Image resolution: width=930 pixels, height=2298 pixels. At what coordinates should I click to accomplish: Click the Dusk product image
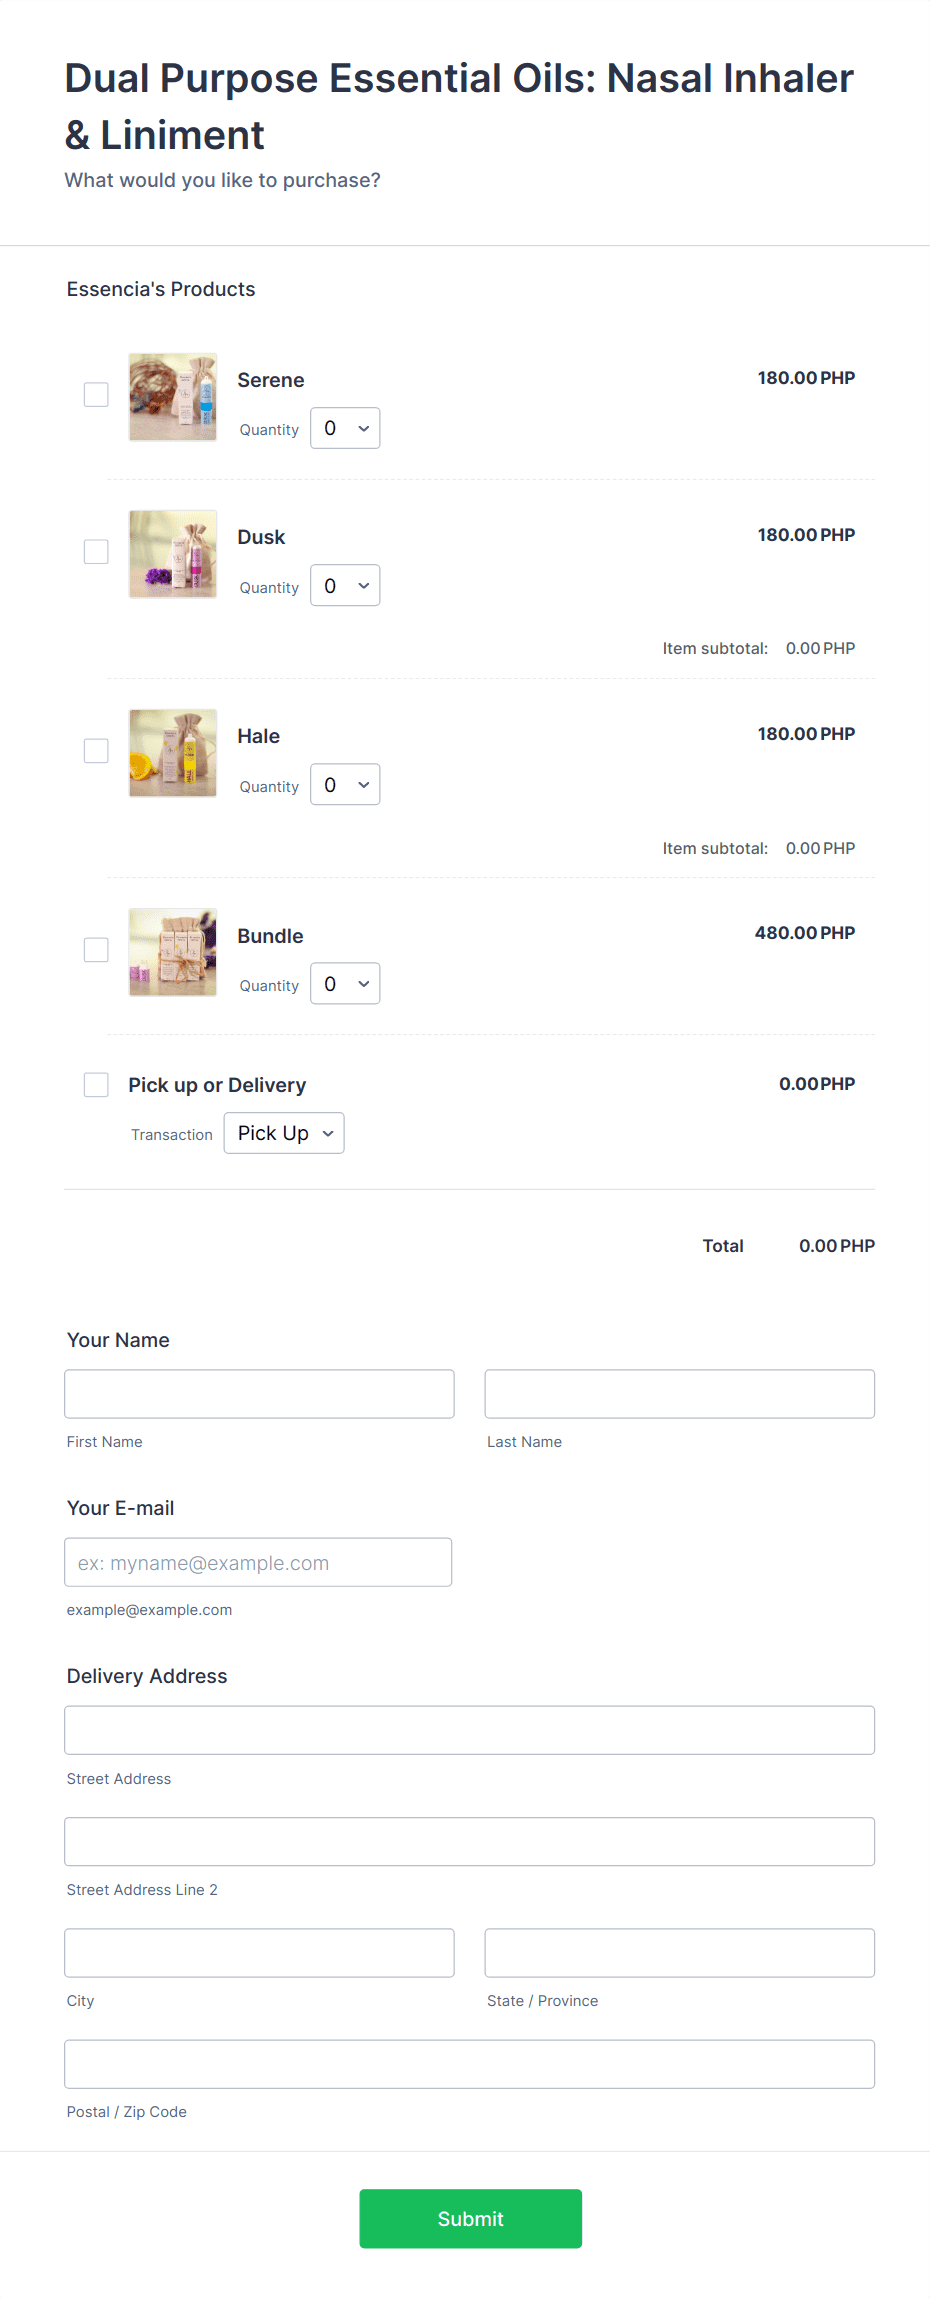172,553
